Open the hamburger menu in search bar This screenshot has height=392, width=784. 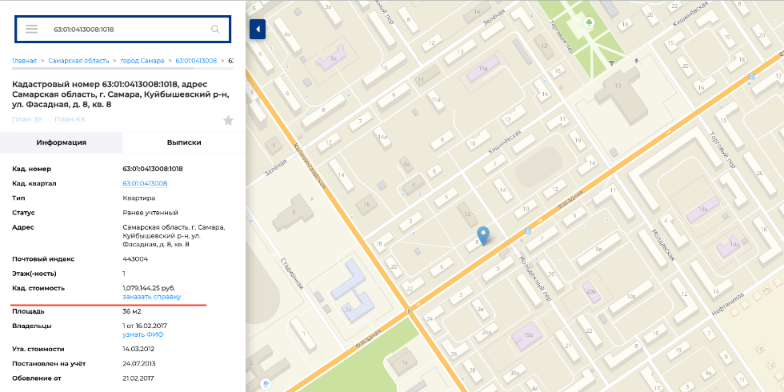tap(32, 29)
